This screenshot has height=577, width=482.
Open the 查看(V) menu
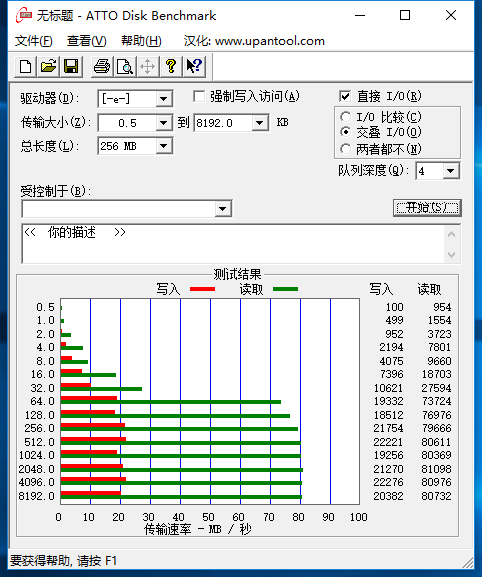tap(86, 41)
